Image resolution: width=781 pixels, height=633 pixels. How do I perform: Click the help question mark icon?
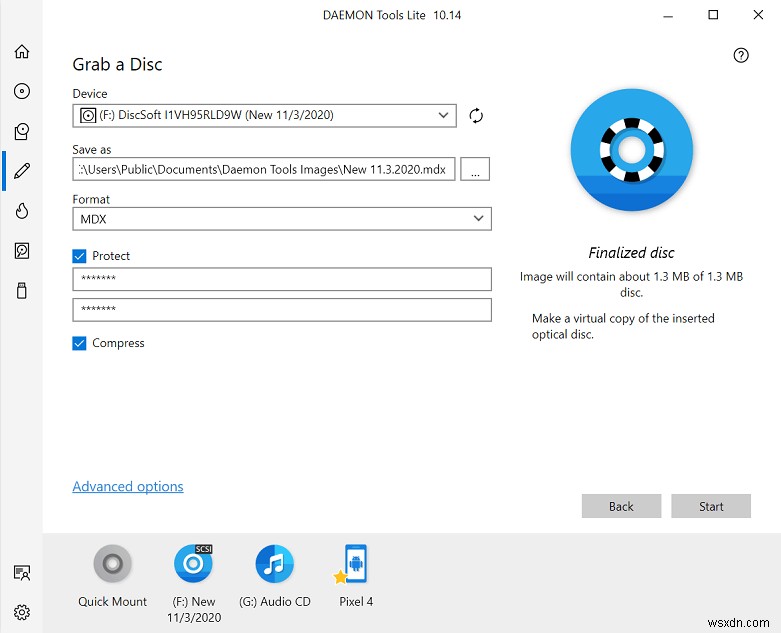741,55
